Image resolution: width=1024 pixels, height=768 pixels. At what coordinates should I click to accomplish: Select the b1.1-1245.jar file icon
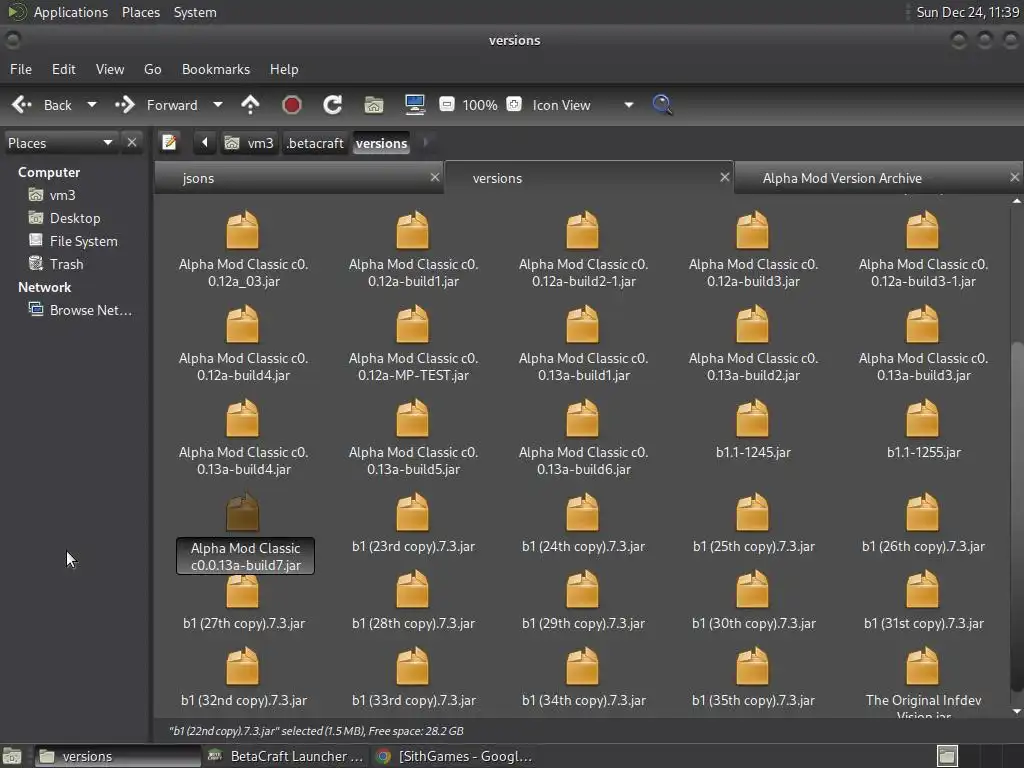point(752,419)
